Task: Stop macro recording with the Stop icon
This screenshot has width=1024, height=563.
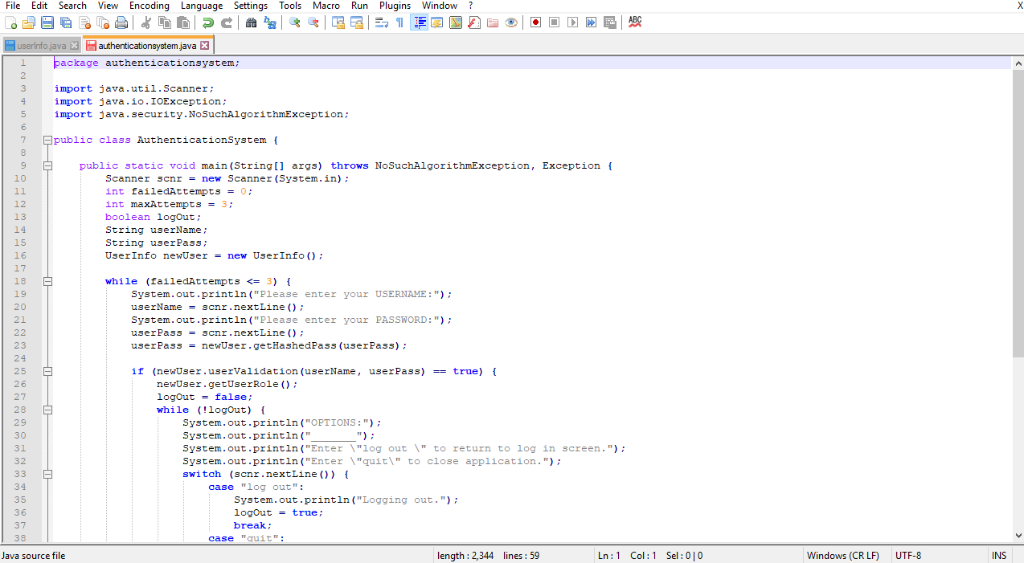Action: coord(554,23)
